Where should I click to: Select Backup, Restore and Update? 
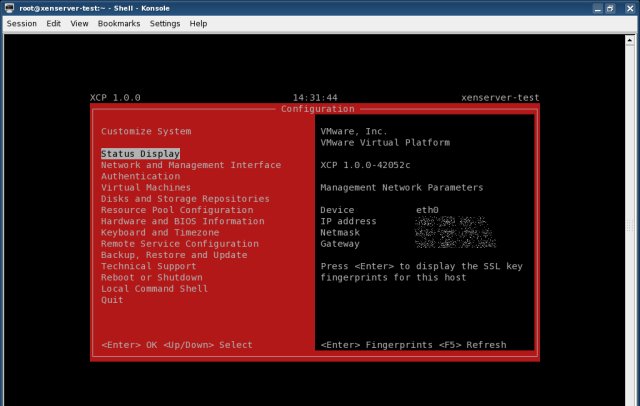pyautogui.click(x=174, y=255)
